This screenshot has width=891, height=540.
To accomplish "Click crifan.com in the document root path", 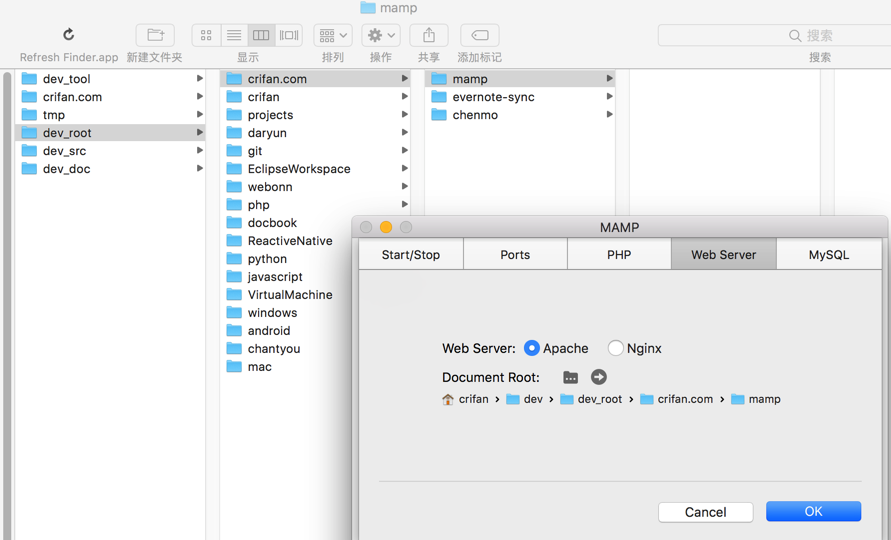I will pyautogui.click(x=676, y=399).
